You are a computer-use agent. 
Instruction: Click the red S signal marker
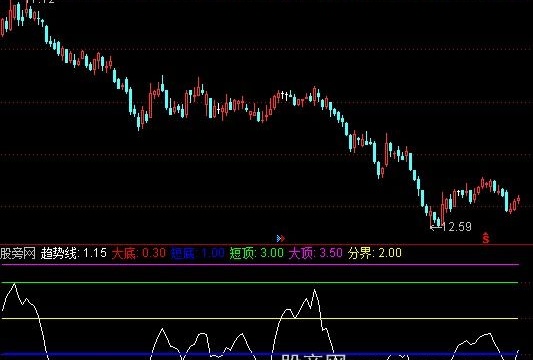(x=486, y=238)
